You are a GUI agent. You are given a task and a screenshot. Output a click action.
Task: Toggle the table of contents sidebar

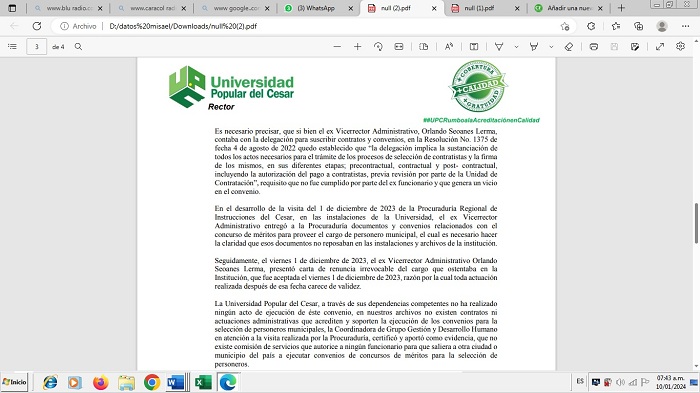tap(12, 46)
